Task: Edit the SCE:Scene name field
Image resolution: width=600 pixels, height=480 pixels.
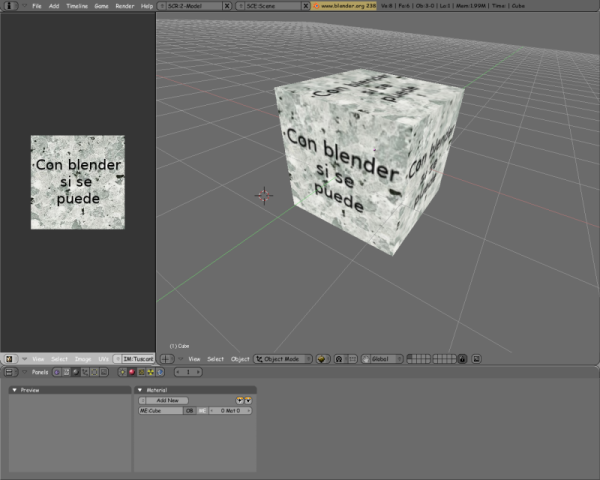Action: tap(273, 6)
